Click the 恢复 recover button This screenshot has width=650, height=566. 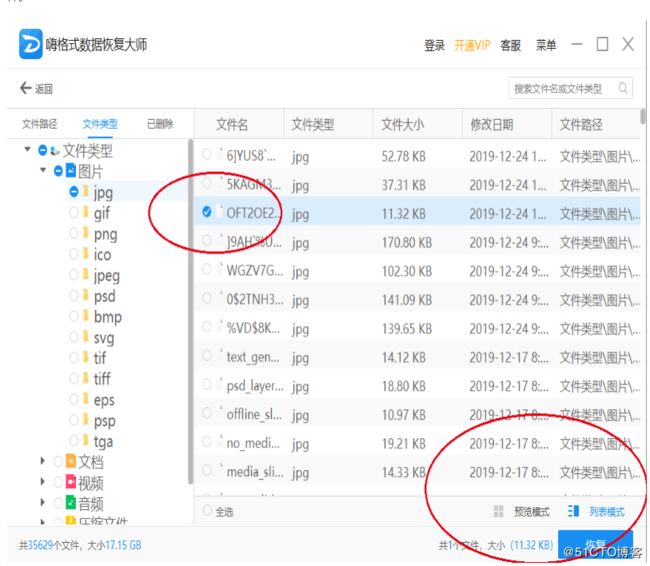[595, 545]
